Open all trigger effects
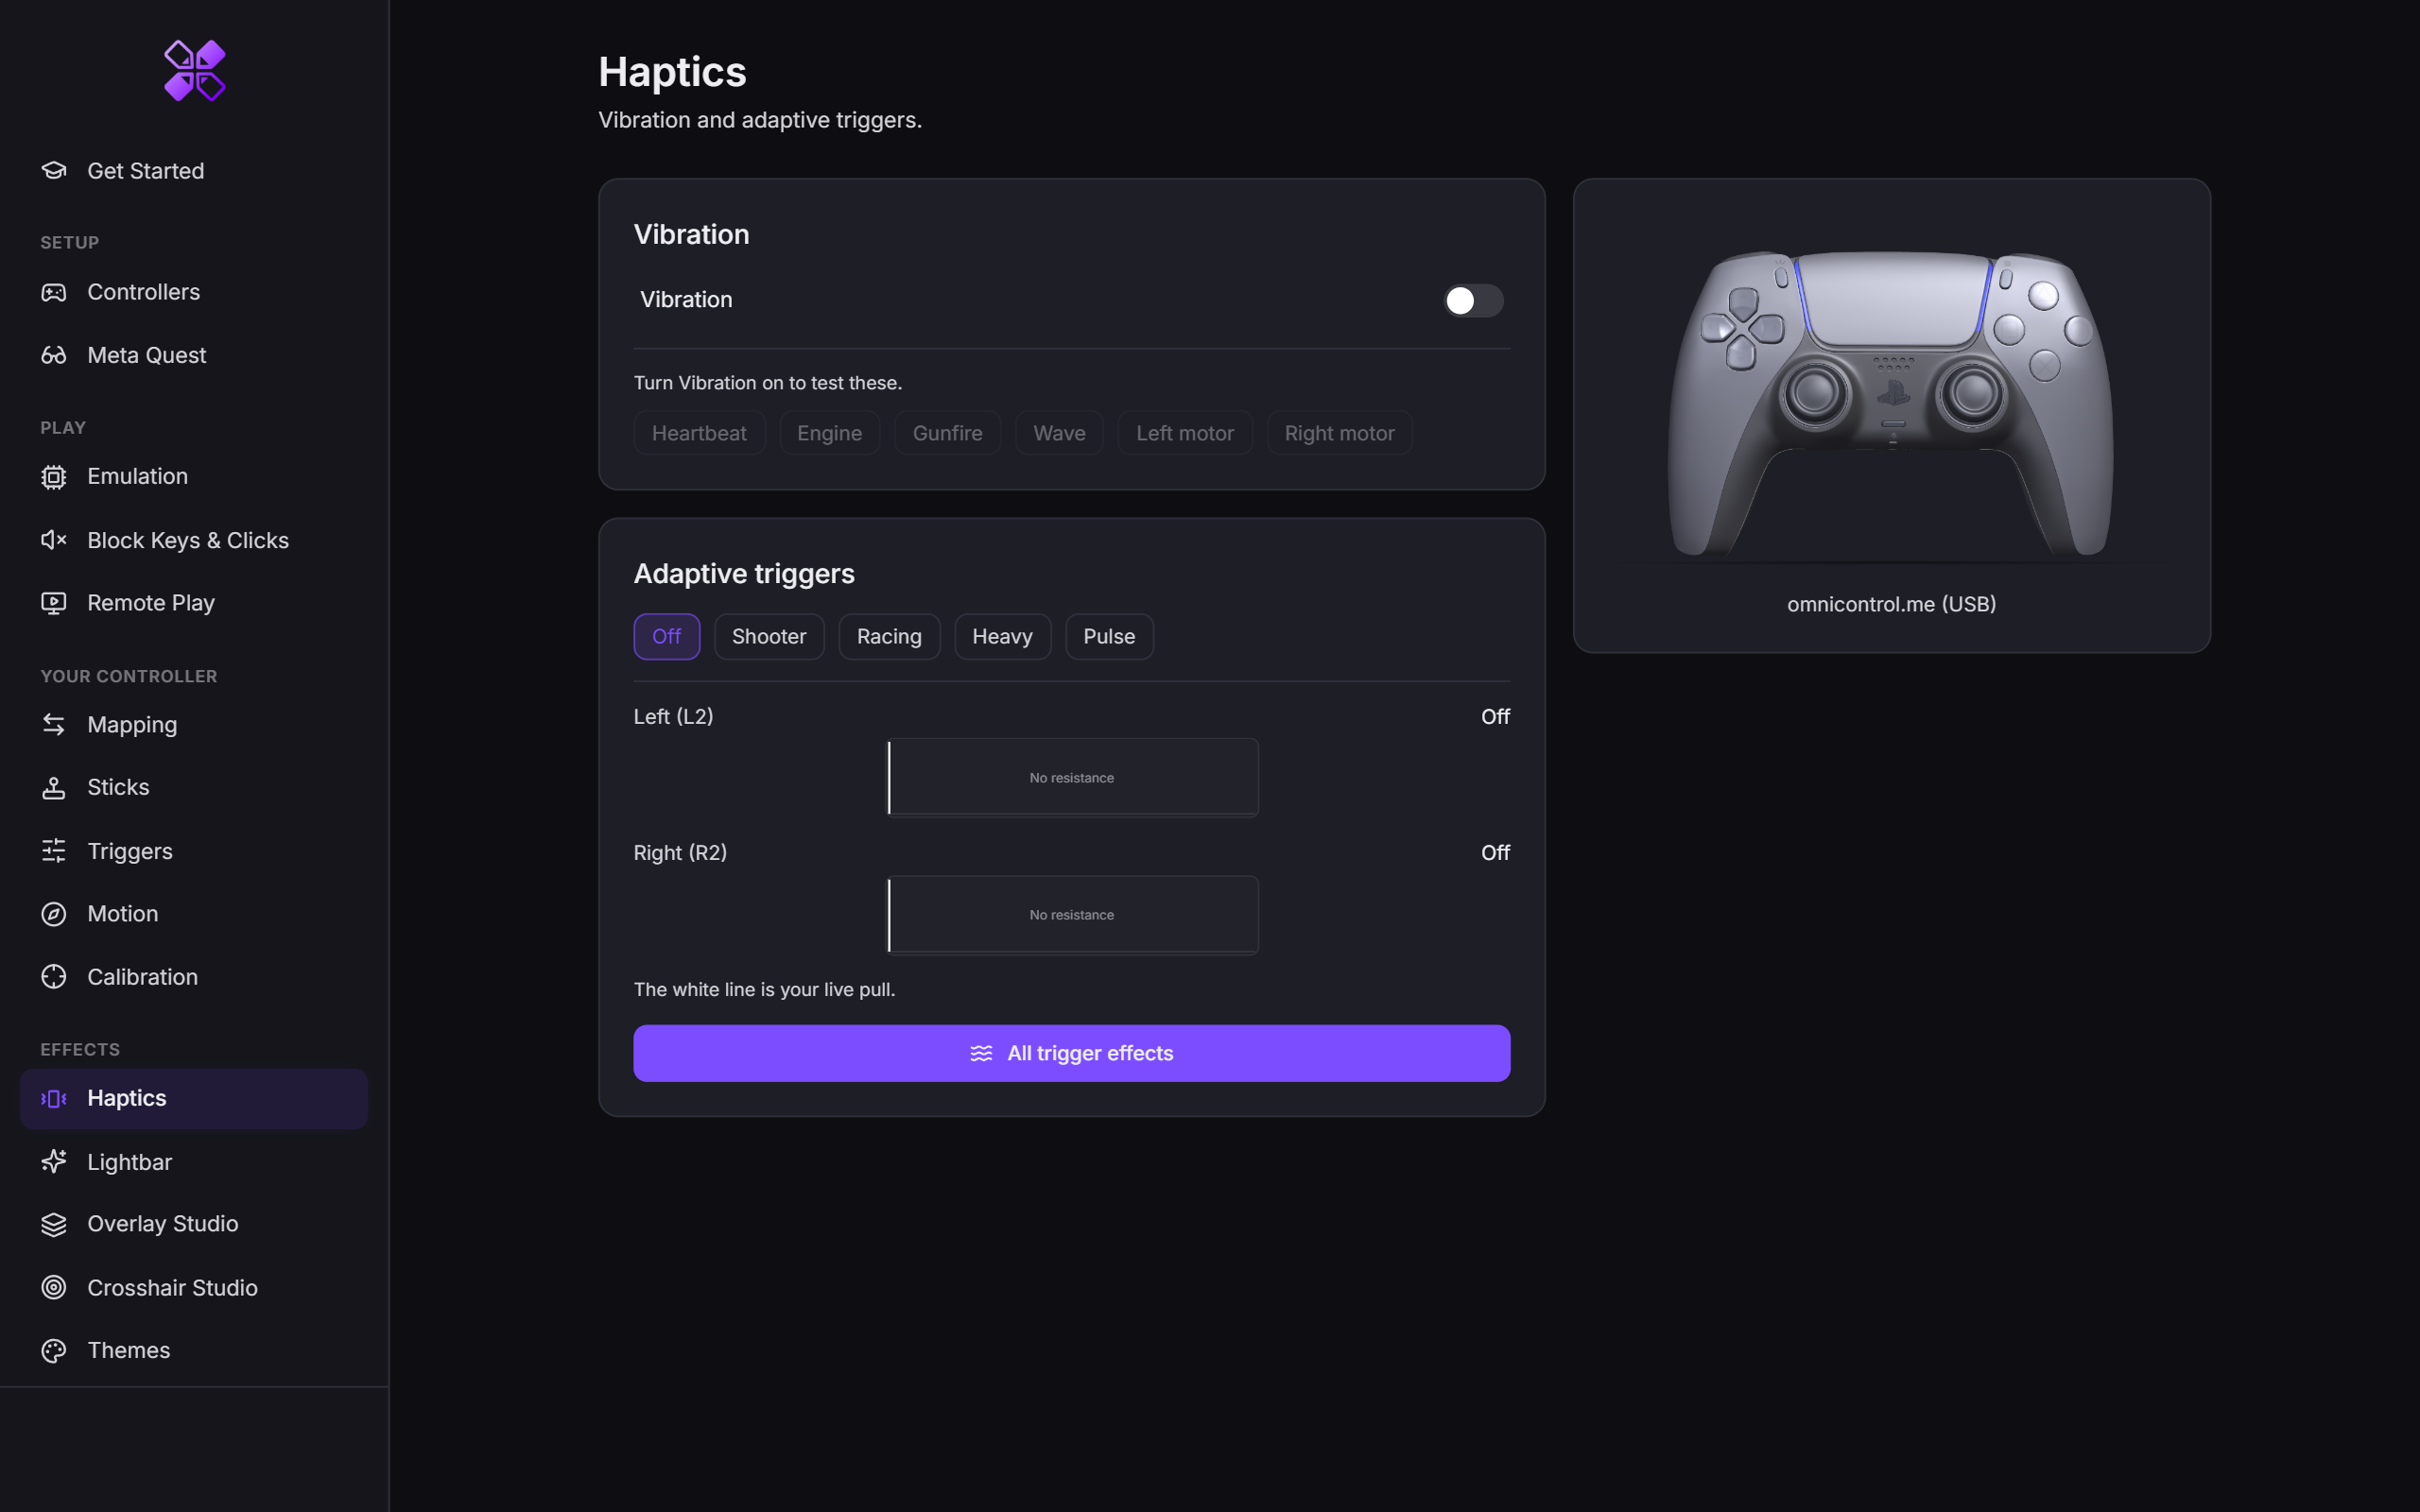The width and height of the screenshot is (2420, 1512). click(1072, 1053)
